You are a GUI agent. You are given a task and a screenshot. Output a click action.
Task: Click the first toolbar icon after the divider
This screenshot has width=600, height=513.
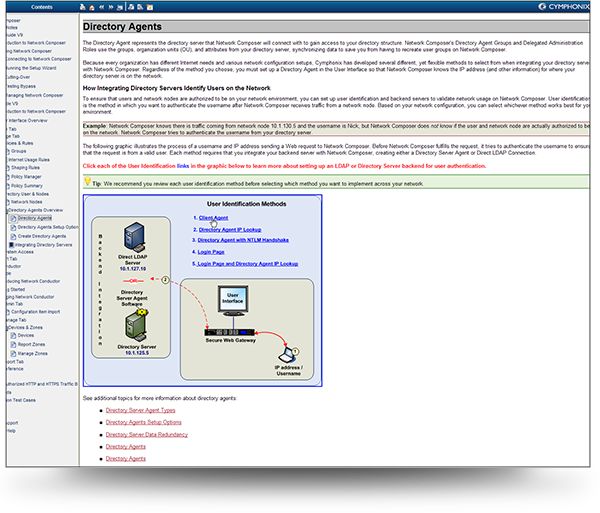point(131,7)
